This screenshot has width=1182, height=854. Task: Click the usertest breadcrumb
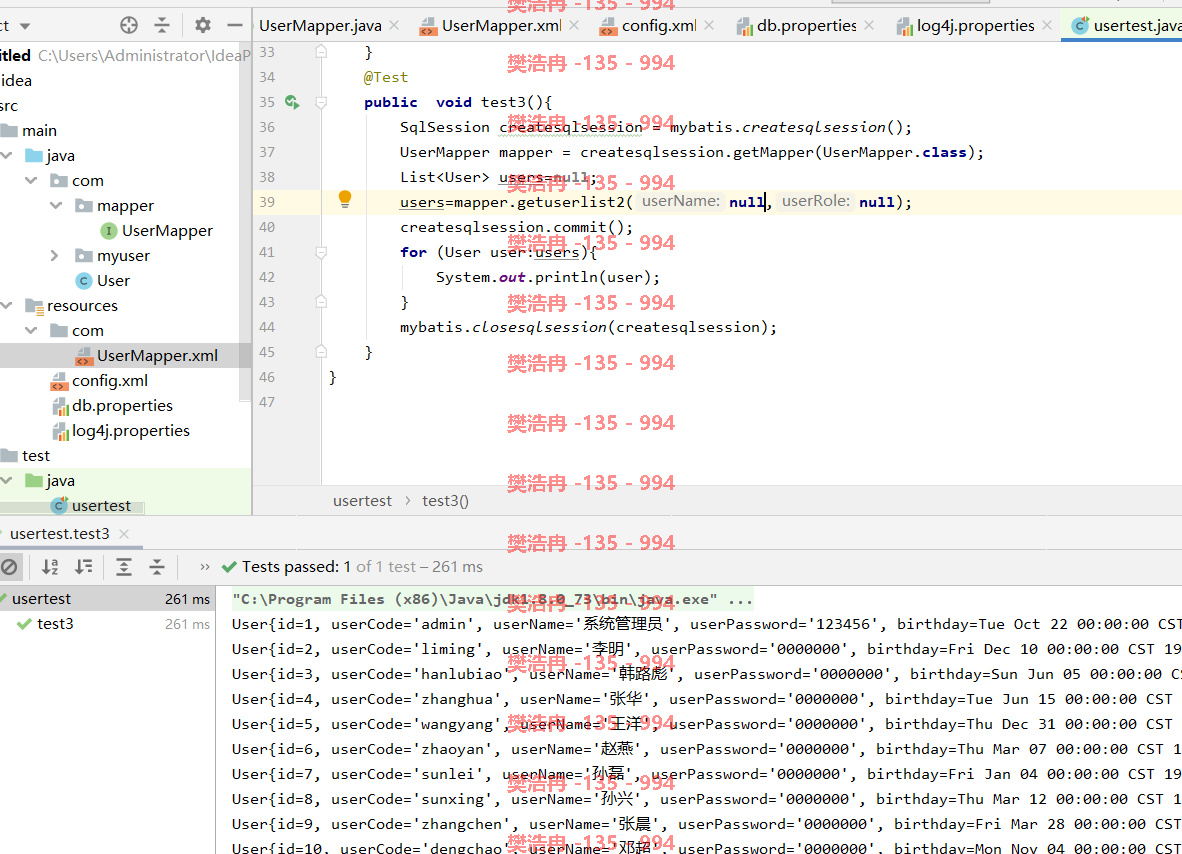[x=363, y=500]
